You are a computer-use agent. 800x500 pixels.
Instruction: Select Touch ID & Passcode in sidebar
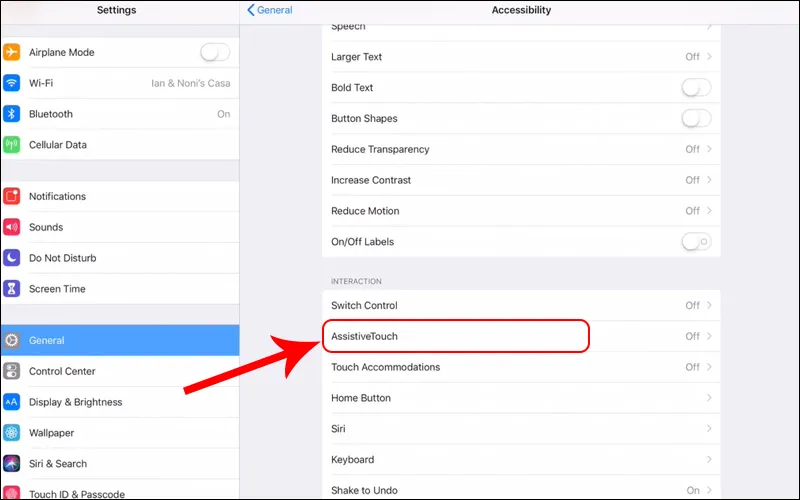pyautogui.click(x=120, y=490)
